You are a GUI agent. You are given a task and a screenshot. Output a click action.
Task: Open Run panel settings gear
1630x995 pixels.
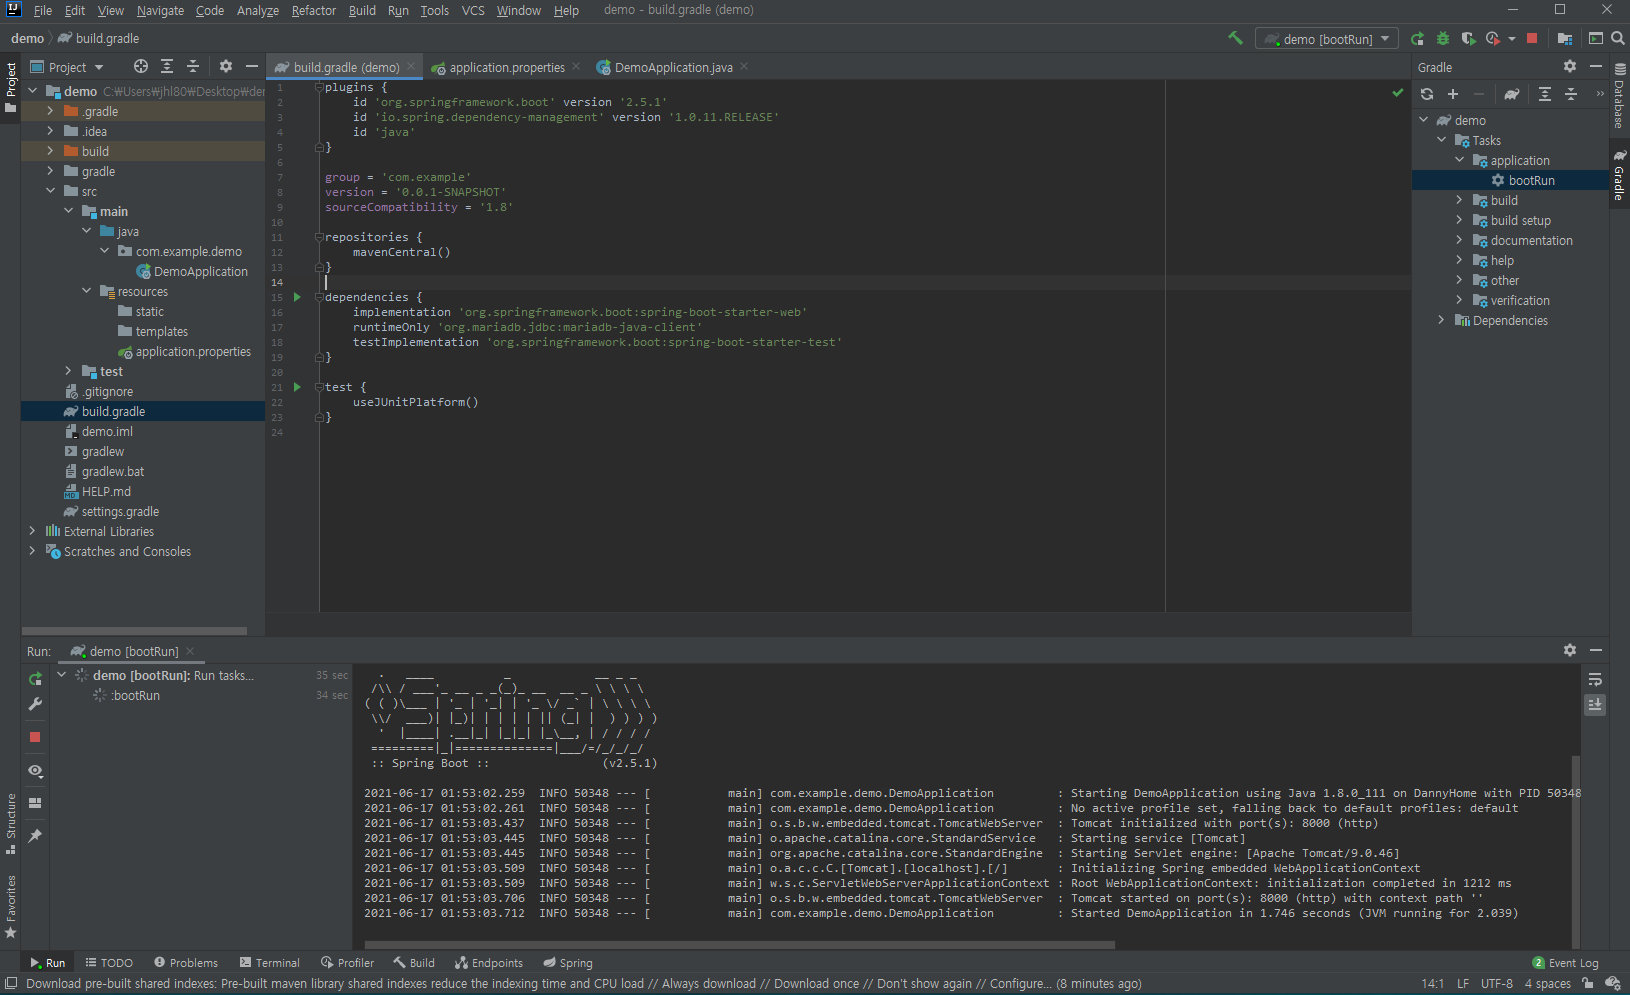point(1570,650)
